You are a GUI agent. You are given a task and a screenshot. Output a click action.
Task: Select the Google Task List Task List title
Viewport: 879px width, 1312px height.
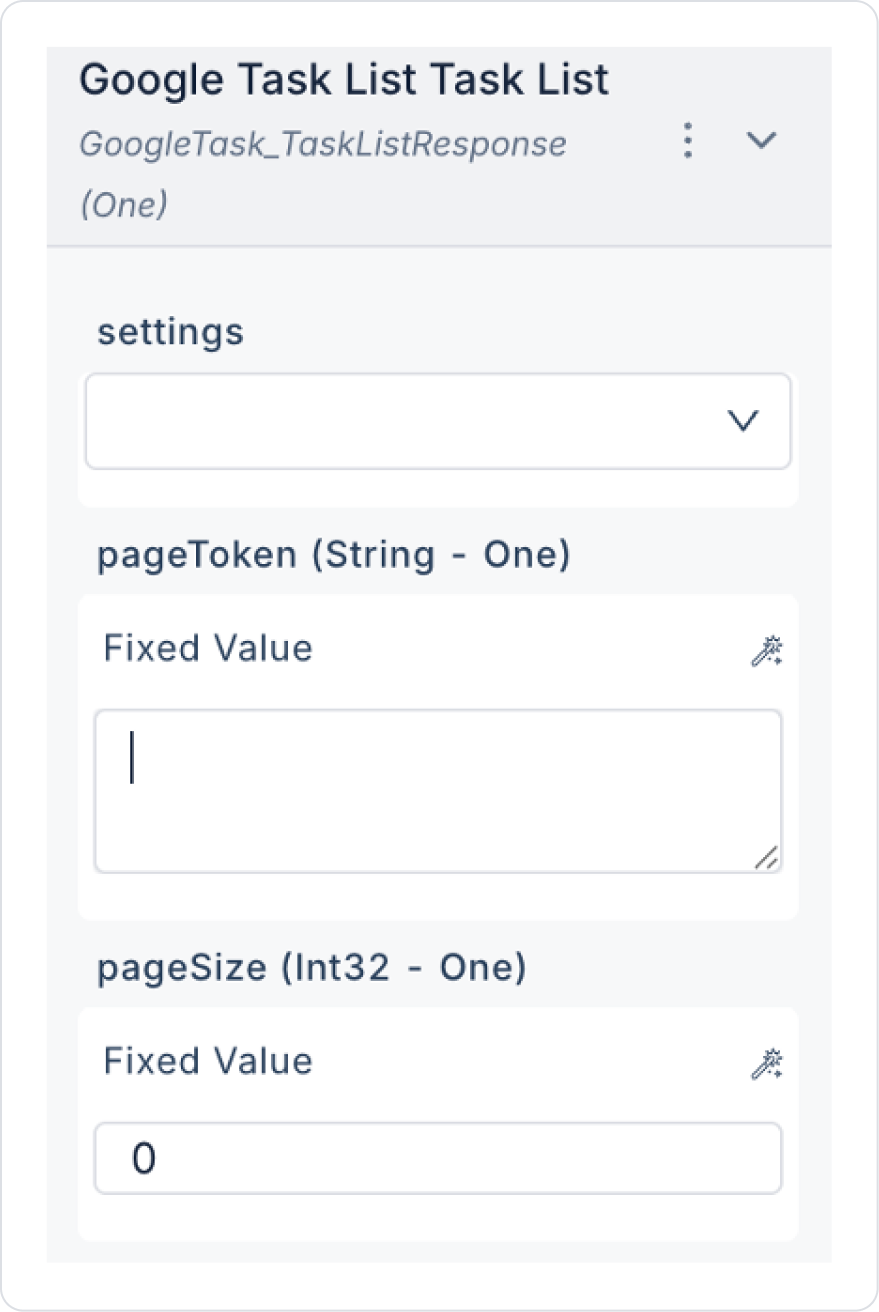[x=344, y=79]
